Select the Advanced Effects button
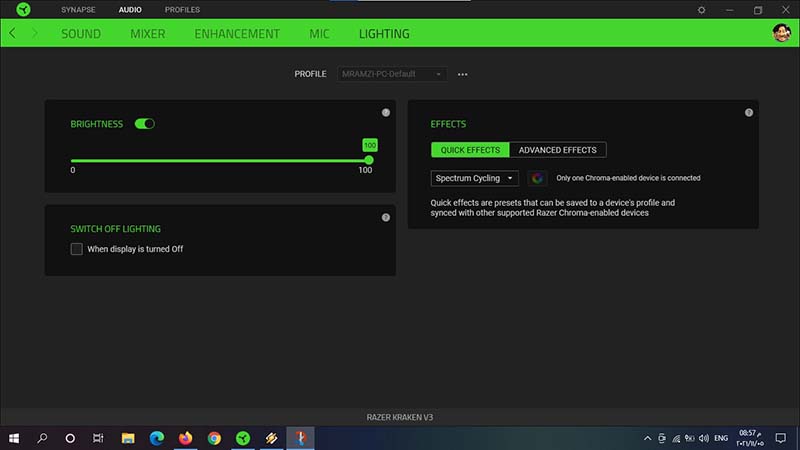 click(557, 150)
